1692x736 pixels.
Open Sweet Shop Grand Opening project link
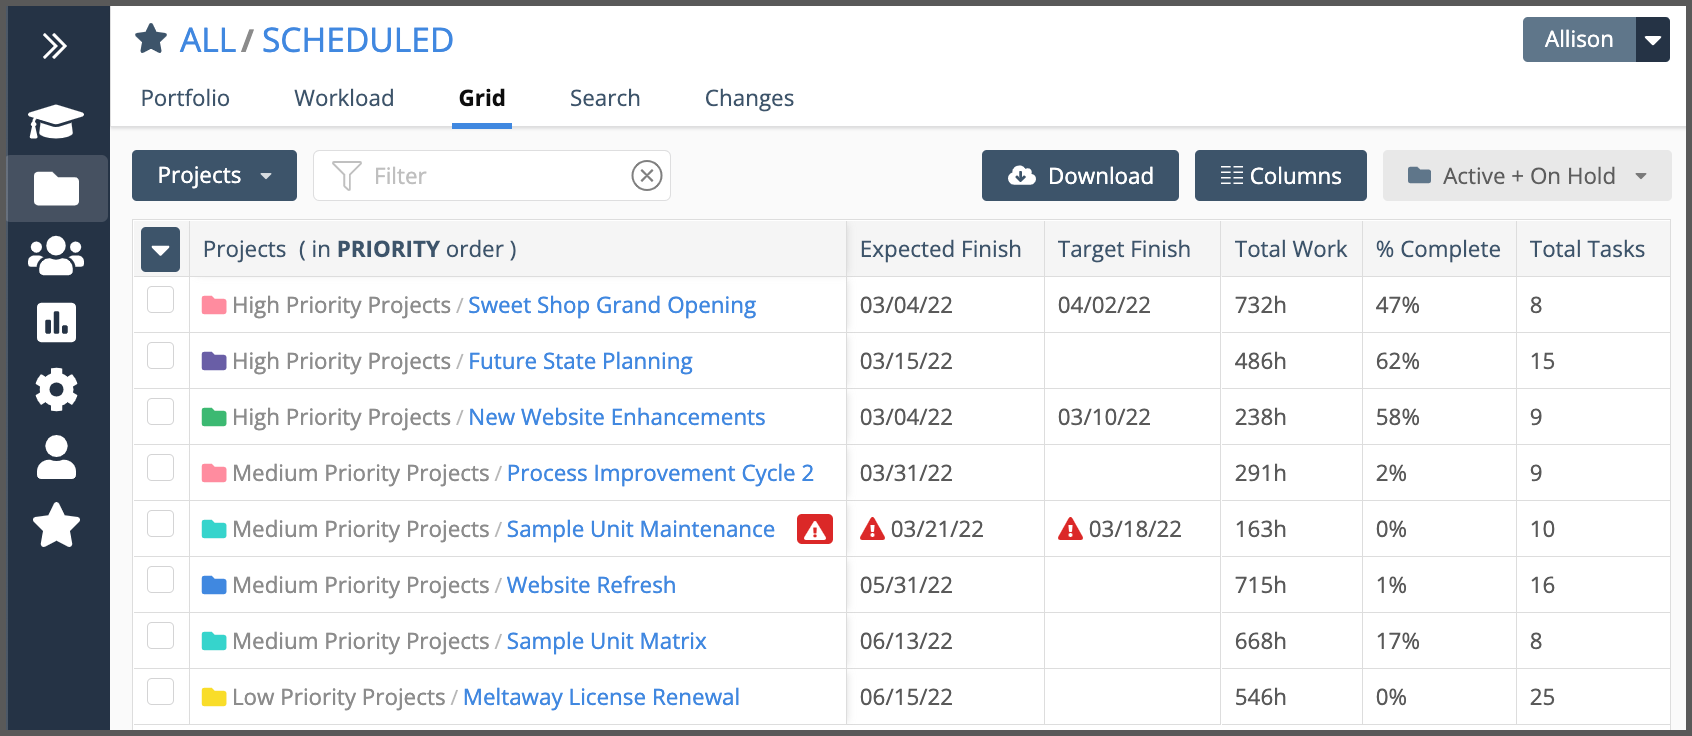coord(612,305)
